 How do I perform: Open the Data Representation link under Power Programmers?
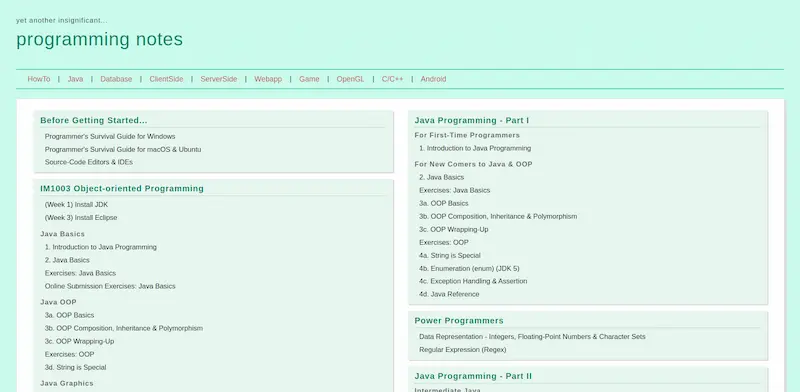coord(532,337)
